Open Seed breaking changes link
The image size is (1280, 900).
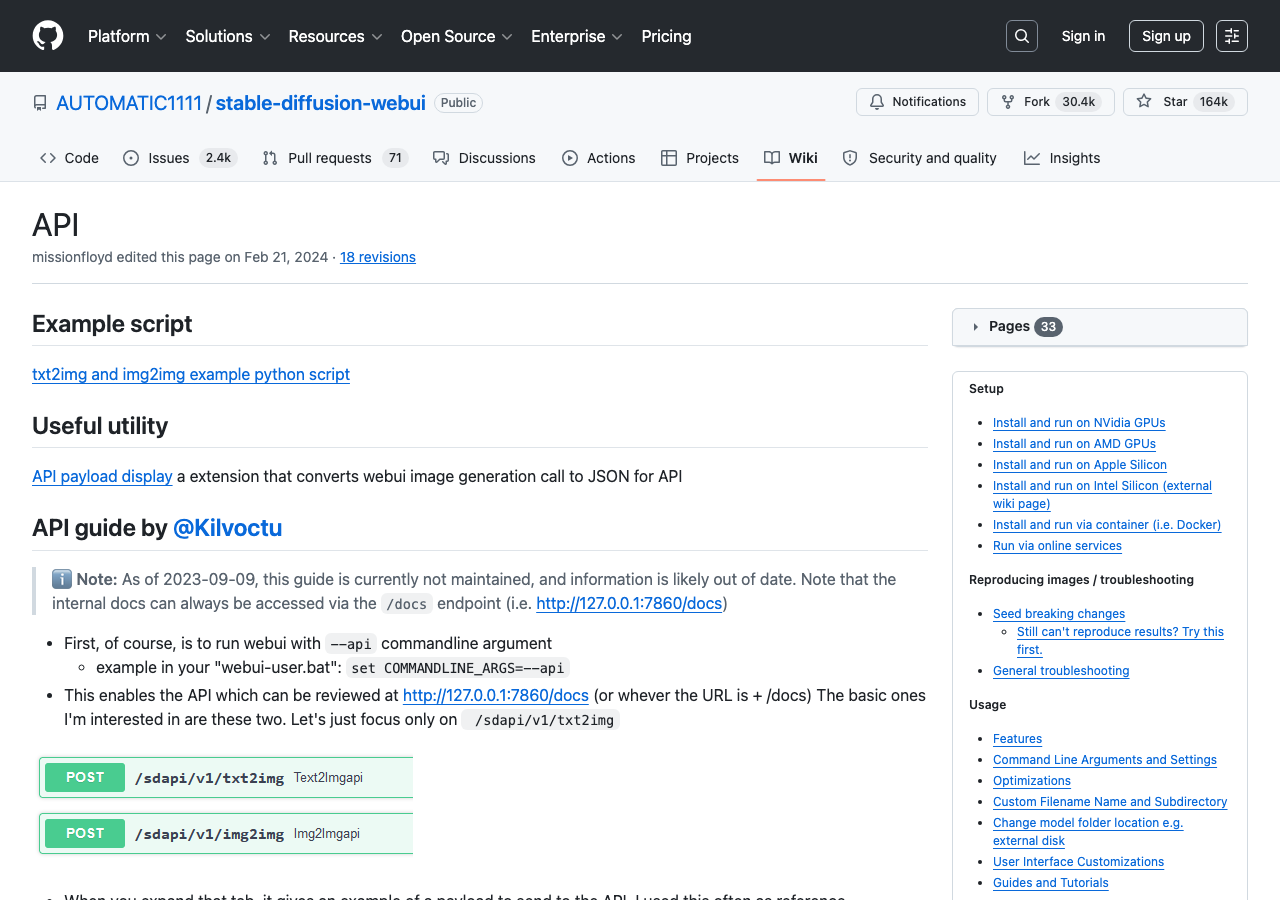[1059, 614]
